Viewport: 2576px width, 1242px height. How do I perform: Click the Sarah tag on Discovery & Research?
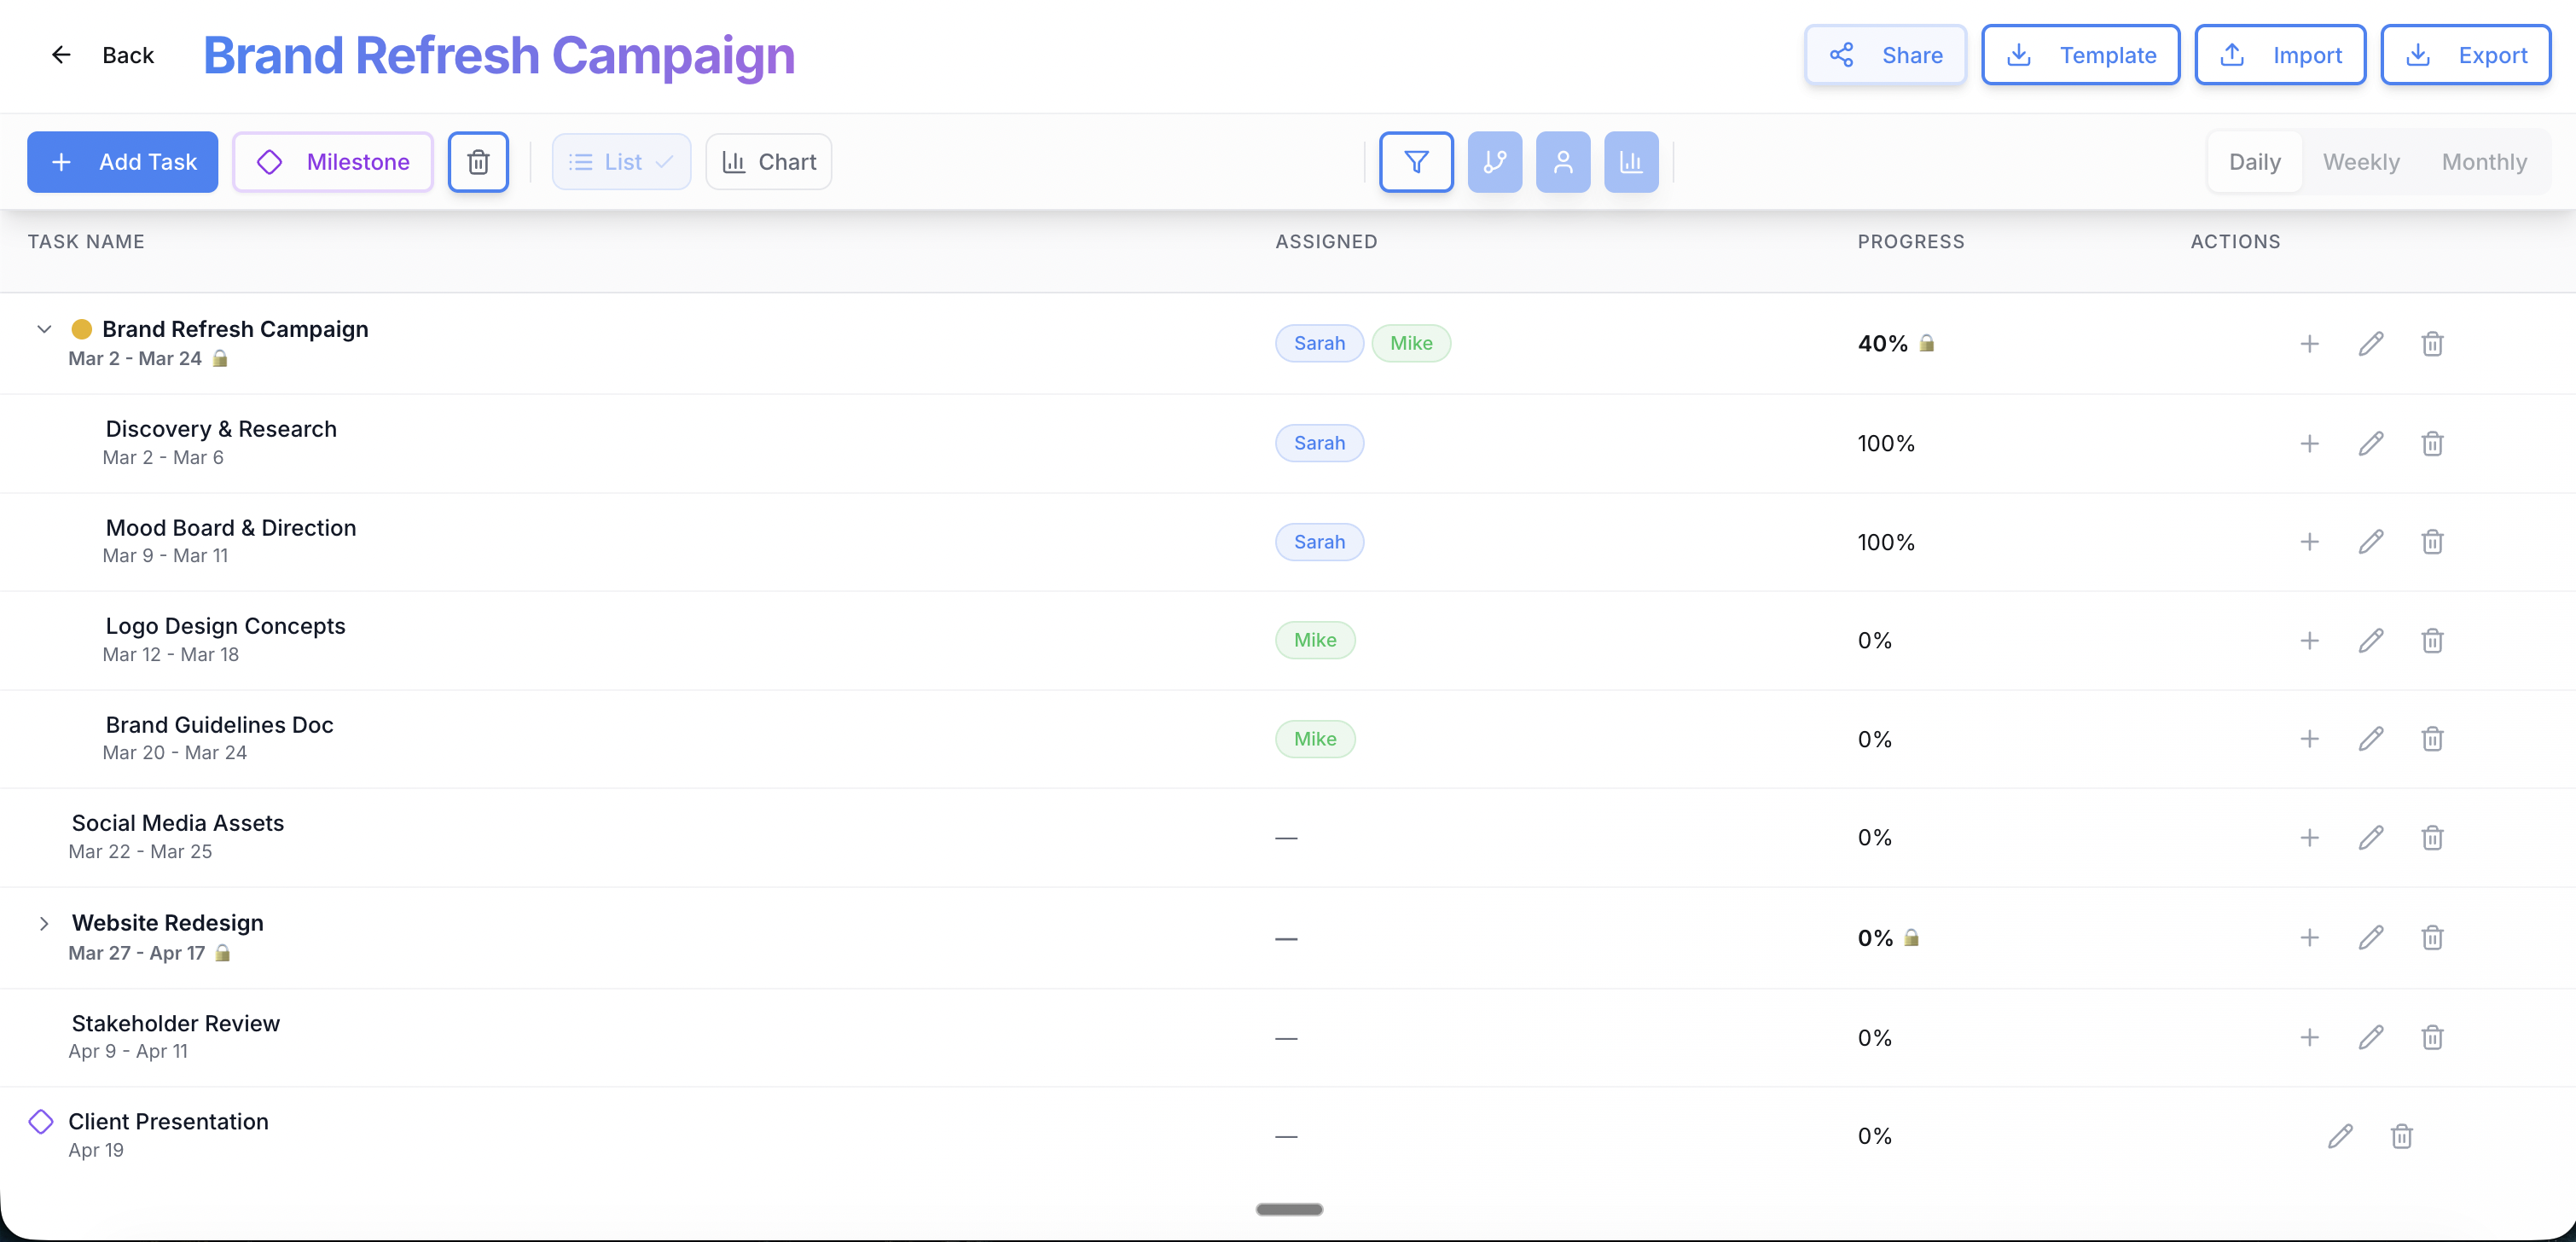pyautogui.click(x=1319, y=443)
